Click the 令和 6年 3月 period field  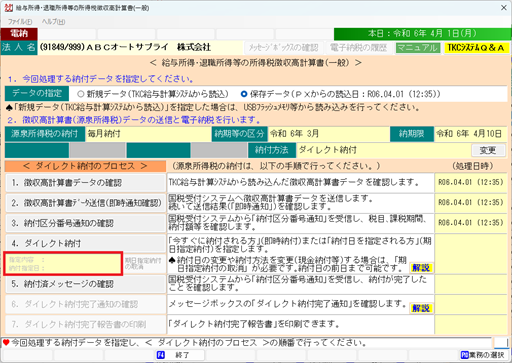coord(328,134)
